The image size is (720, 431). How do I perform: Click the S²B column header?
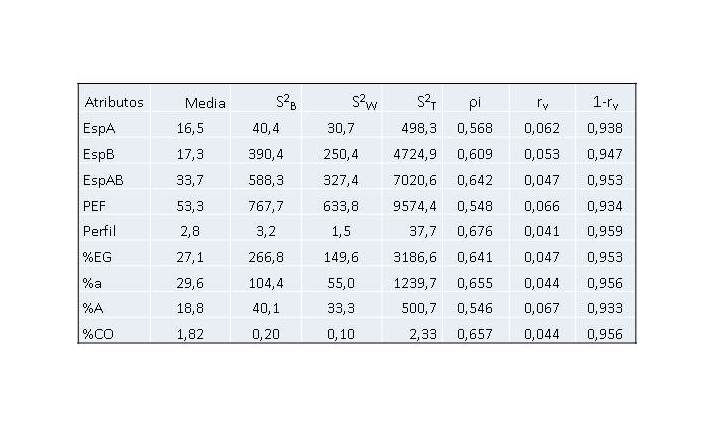coord(287,102)
